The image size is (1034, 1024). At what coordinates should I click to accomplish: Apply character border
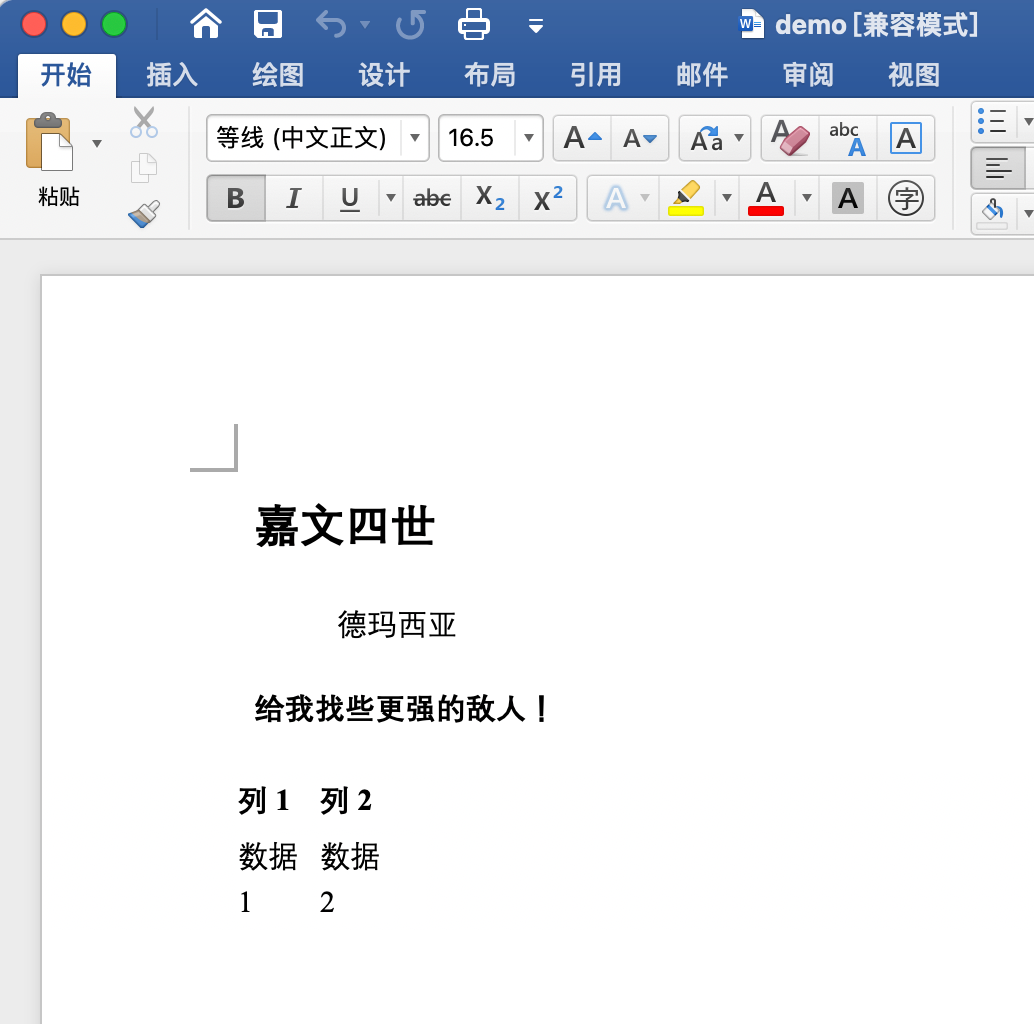[x=905, y=138]
